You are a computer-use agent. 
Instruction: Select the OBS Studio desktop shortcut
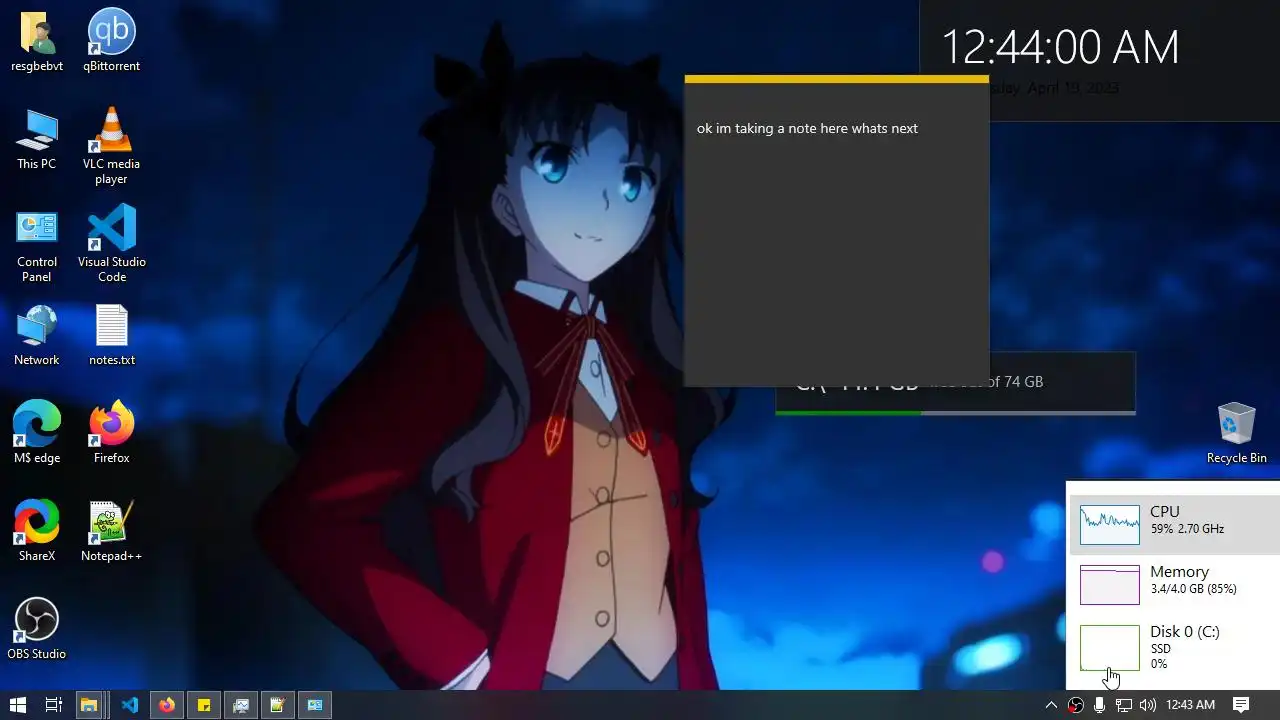pos(37,629)
